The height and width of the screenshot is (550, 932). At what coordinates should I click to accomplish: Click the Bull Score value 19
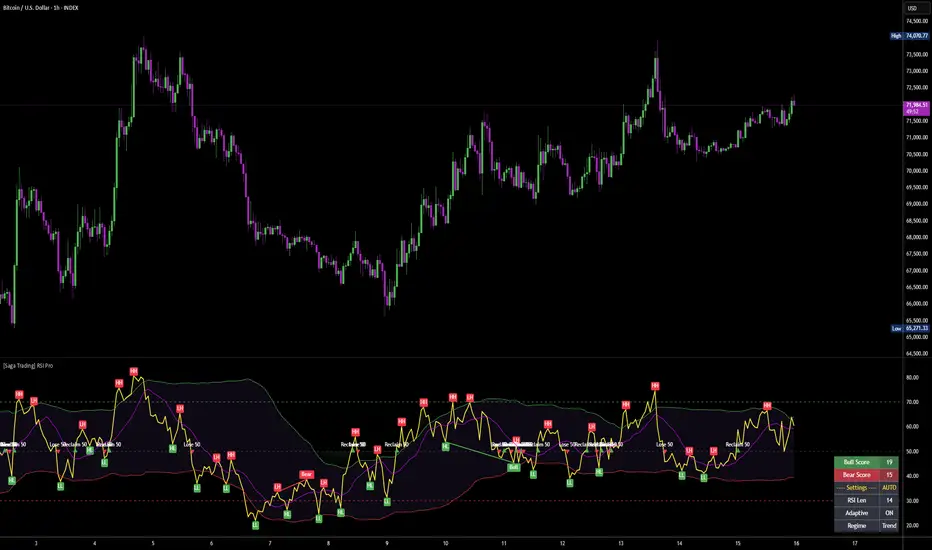[889, 462]
